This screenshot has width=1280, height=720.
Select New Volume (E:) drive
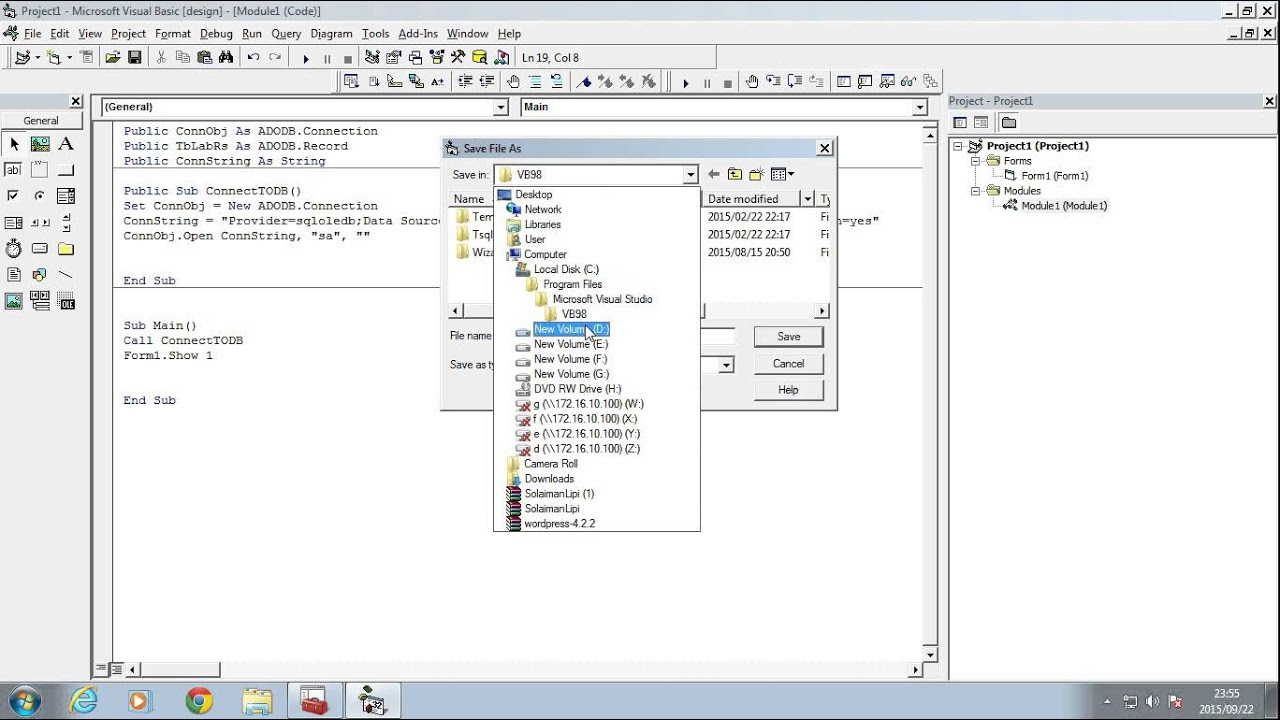[x=571, y=344]
